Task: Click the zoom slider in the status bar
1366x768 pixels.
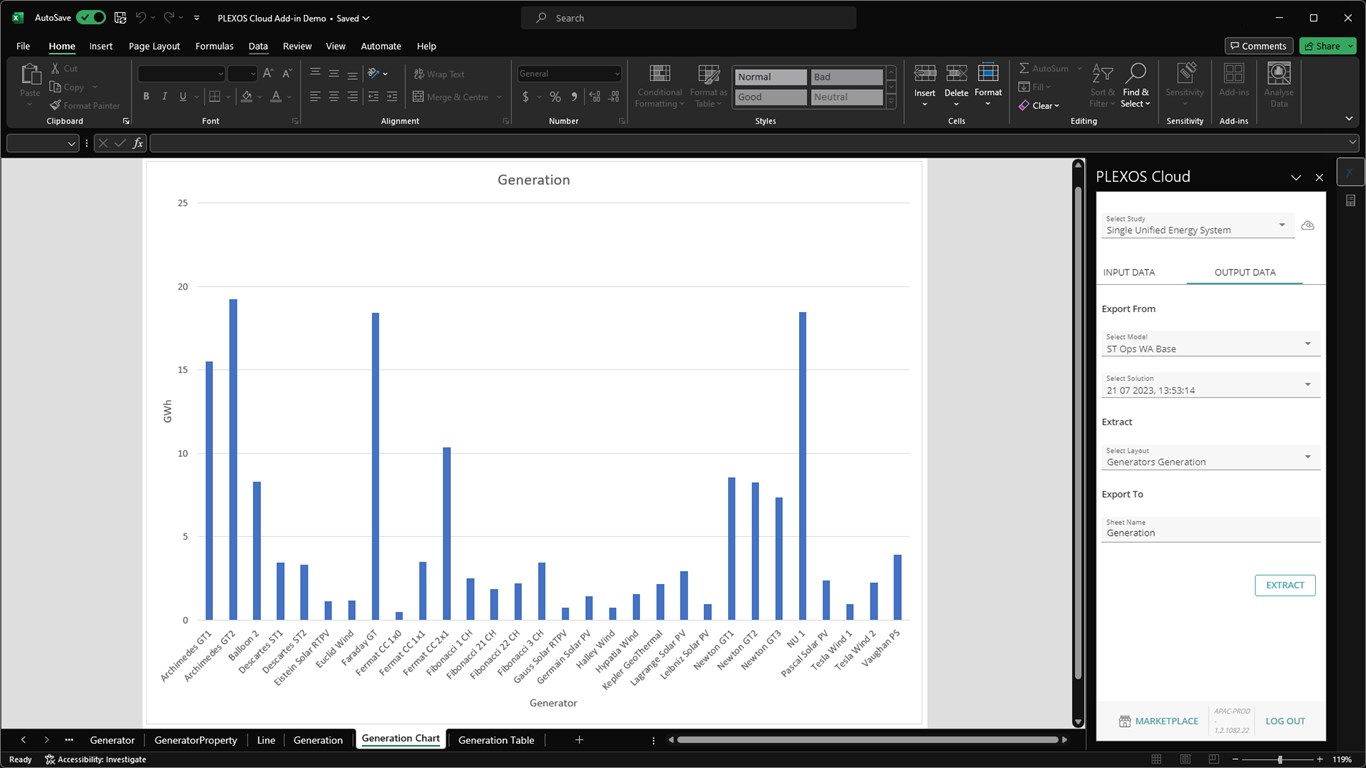Action: [1280, 760]
